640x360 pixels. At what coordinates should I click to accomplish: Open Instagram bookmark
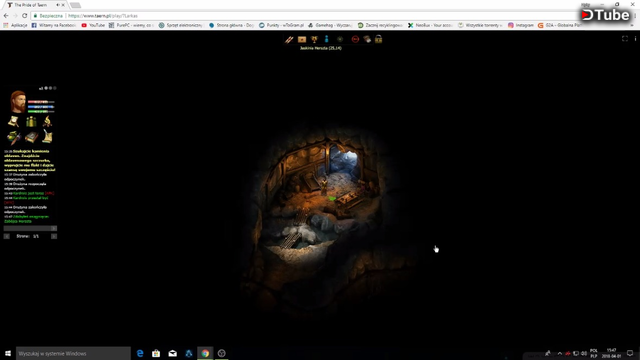pyautogui.click(x=520, y=25)
